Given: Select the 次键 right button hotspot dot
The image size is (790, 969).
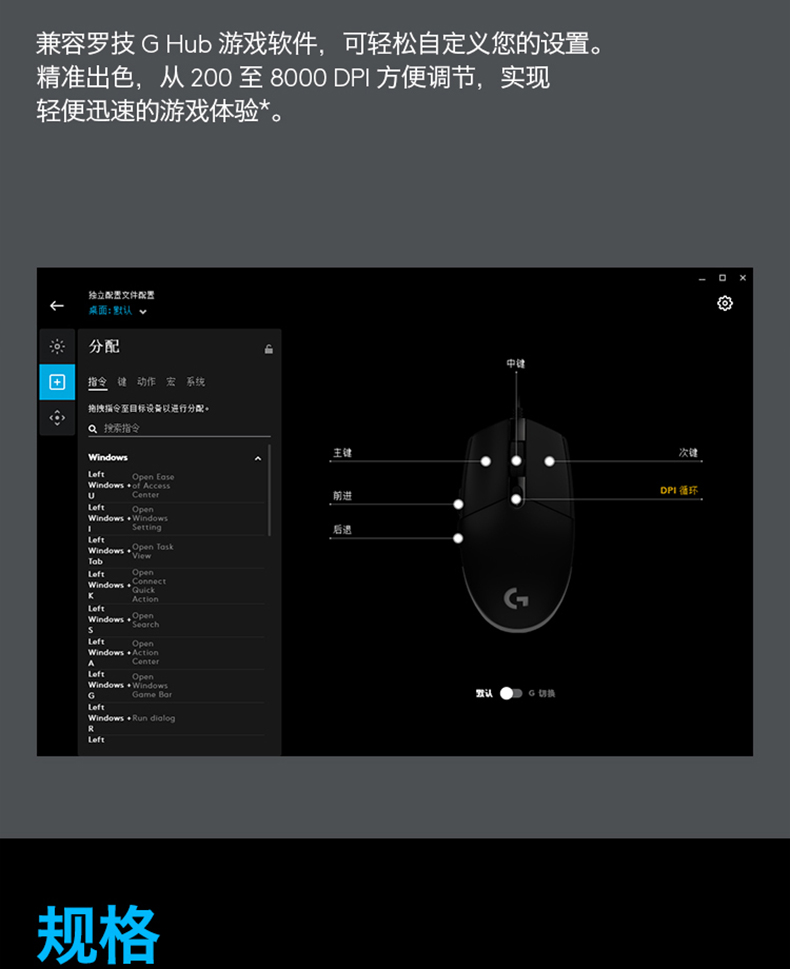Looking at the screenshot, I should pyautogui.click(x=549, y=461).
